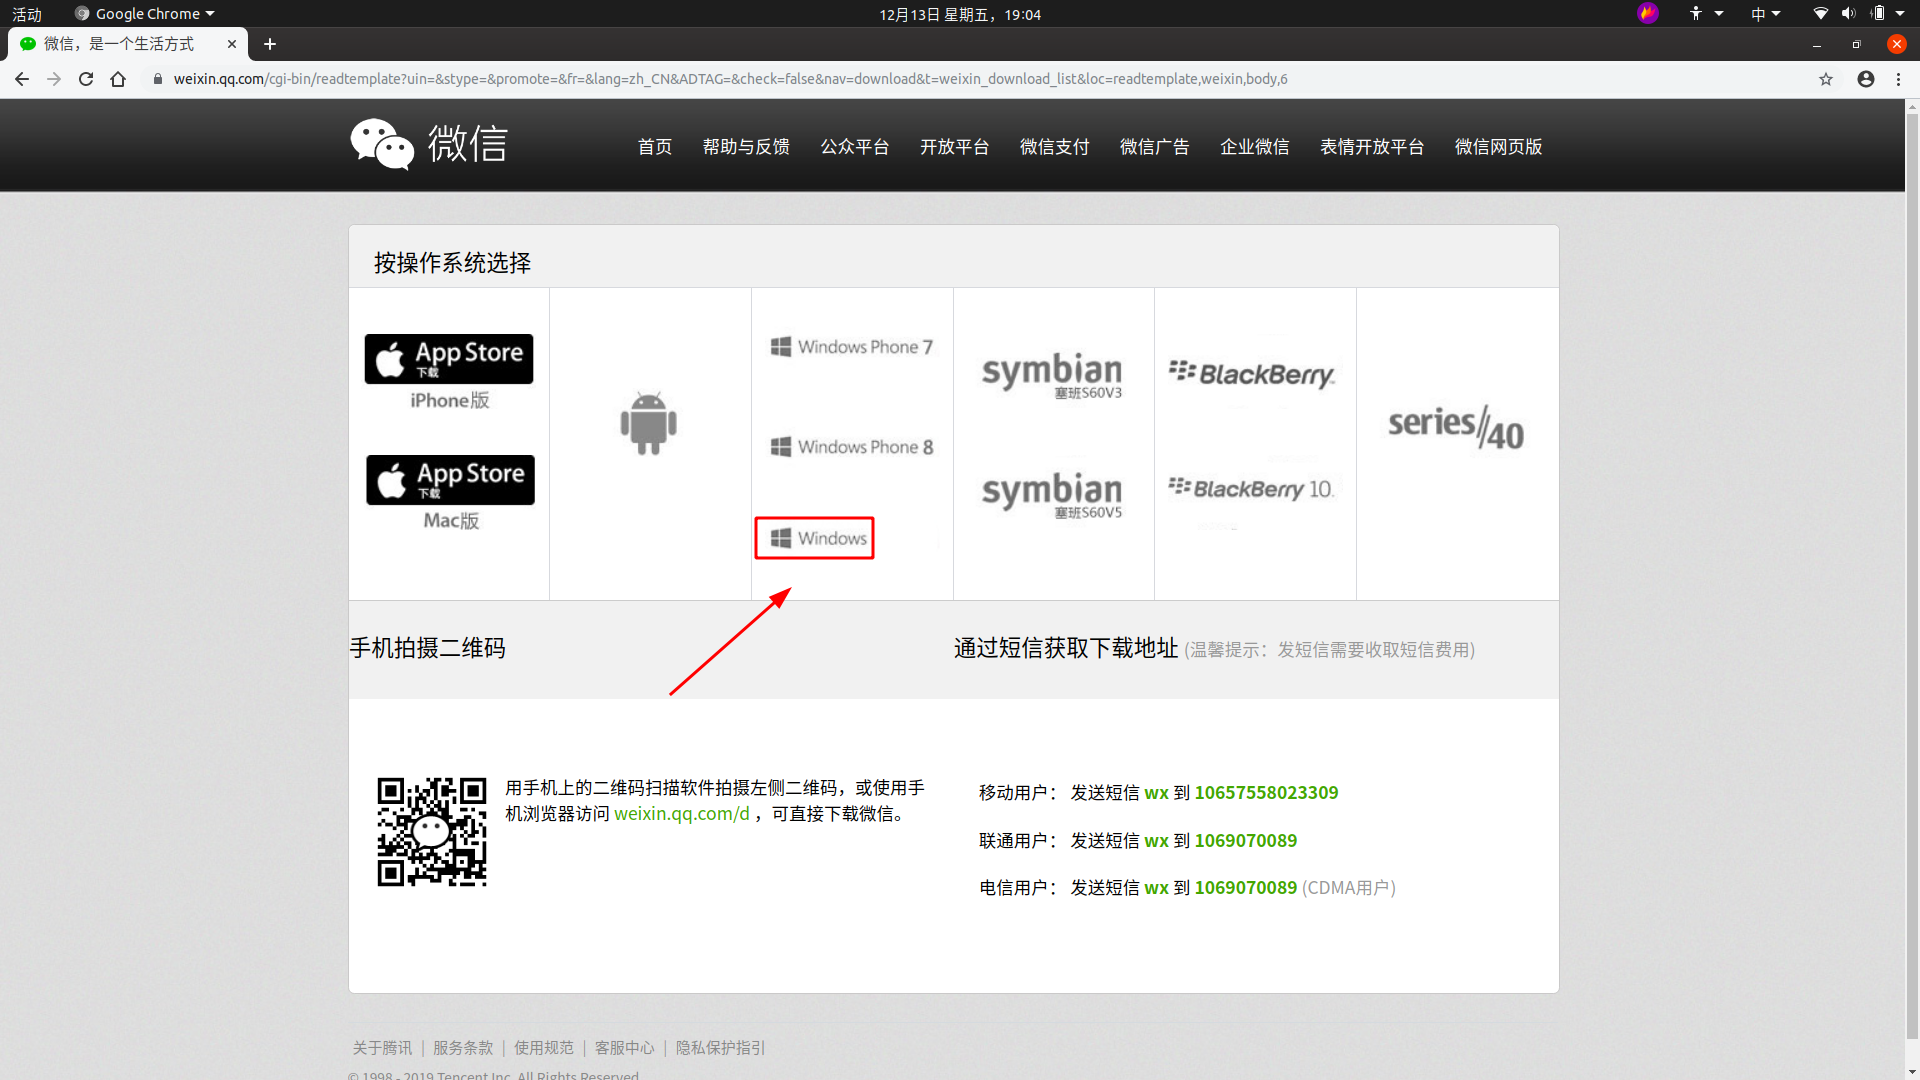Open 企业微信 navigation item
Image resolution: width=1920 pixels, height=1080 pixels.
click(x=1255, y=147)
